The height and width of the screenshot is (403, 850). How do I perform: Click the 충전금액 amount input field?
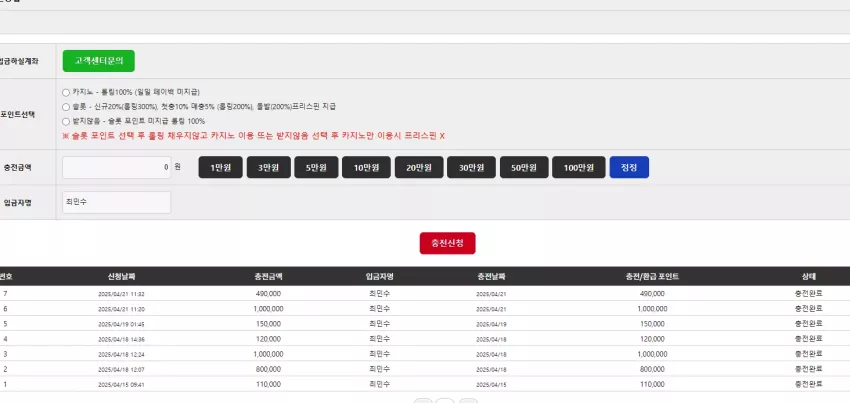coord(117,168)
